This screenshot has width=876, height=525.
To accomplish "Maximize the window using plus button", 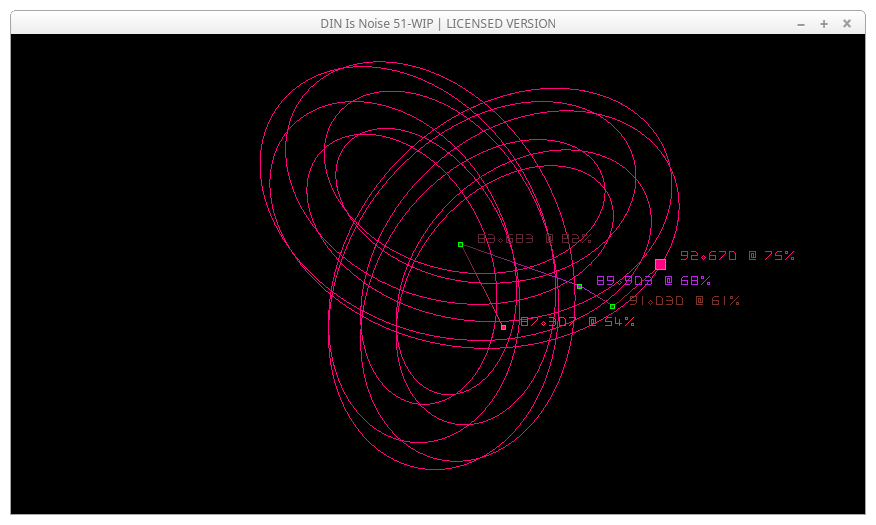I will point(824,23).
